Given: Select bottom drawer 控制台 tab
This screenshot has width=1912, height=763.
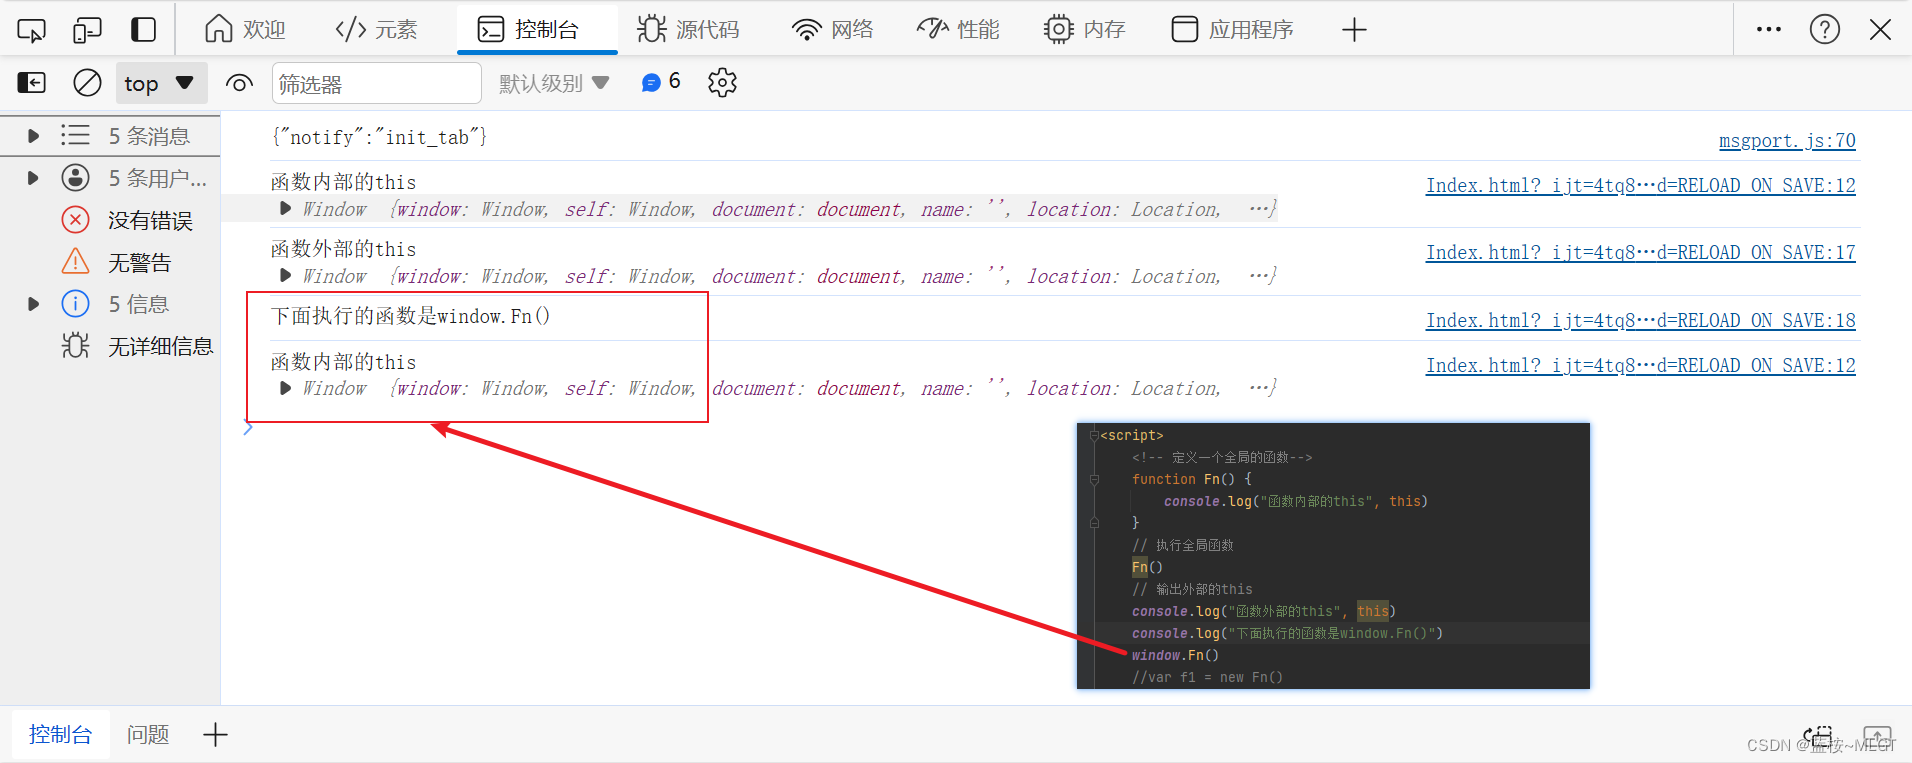Looking at the screenshot, I should coord(60,735).
